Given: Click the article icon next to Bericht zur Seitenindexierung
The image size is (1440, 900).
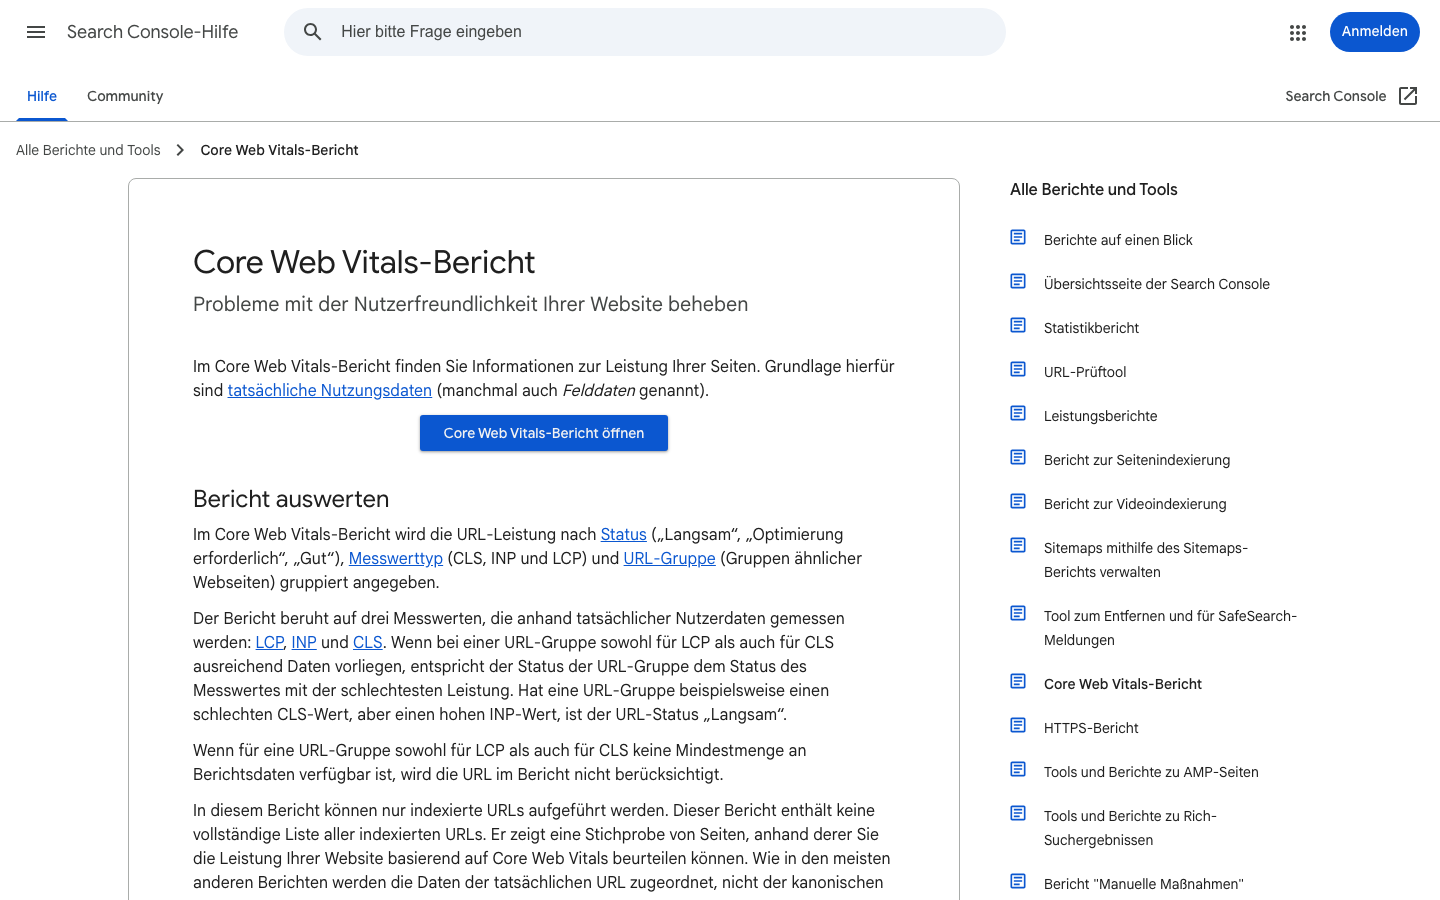Looking at the screenshot, I should click(1018, 457).
